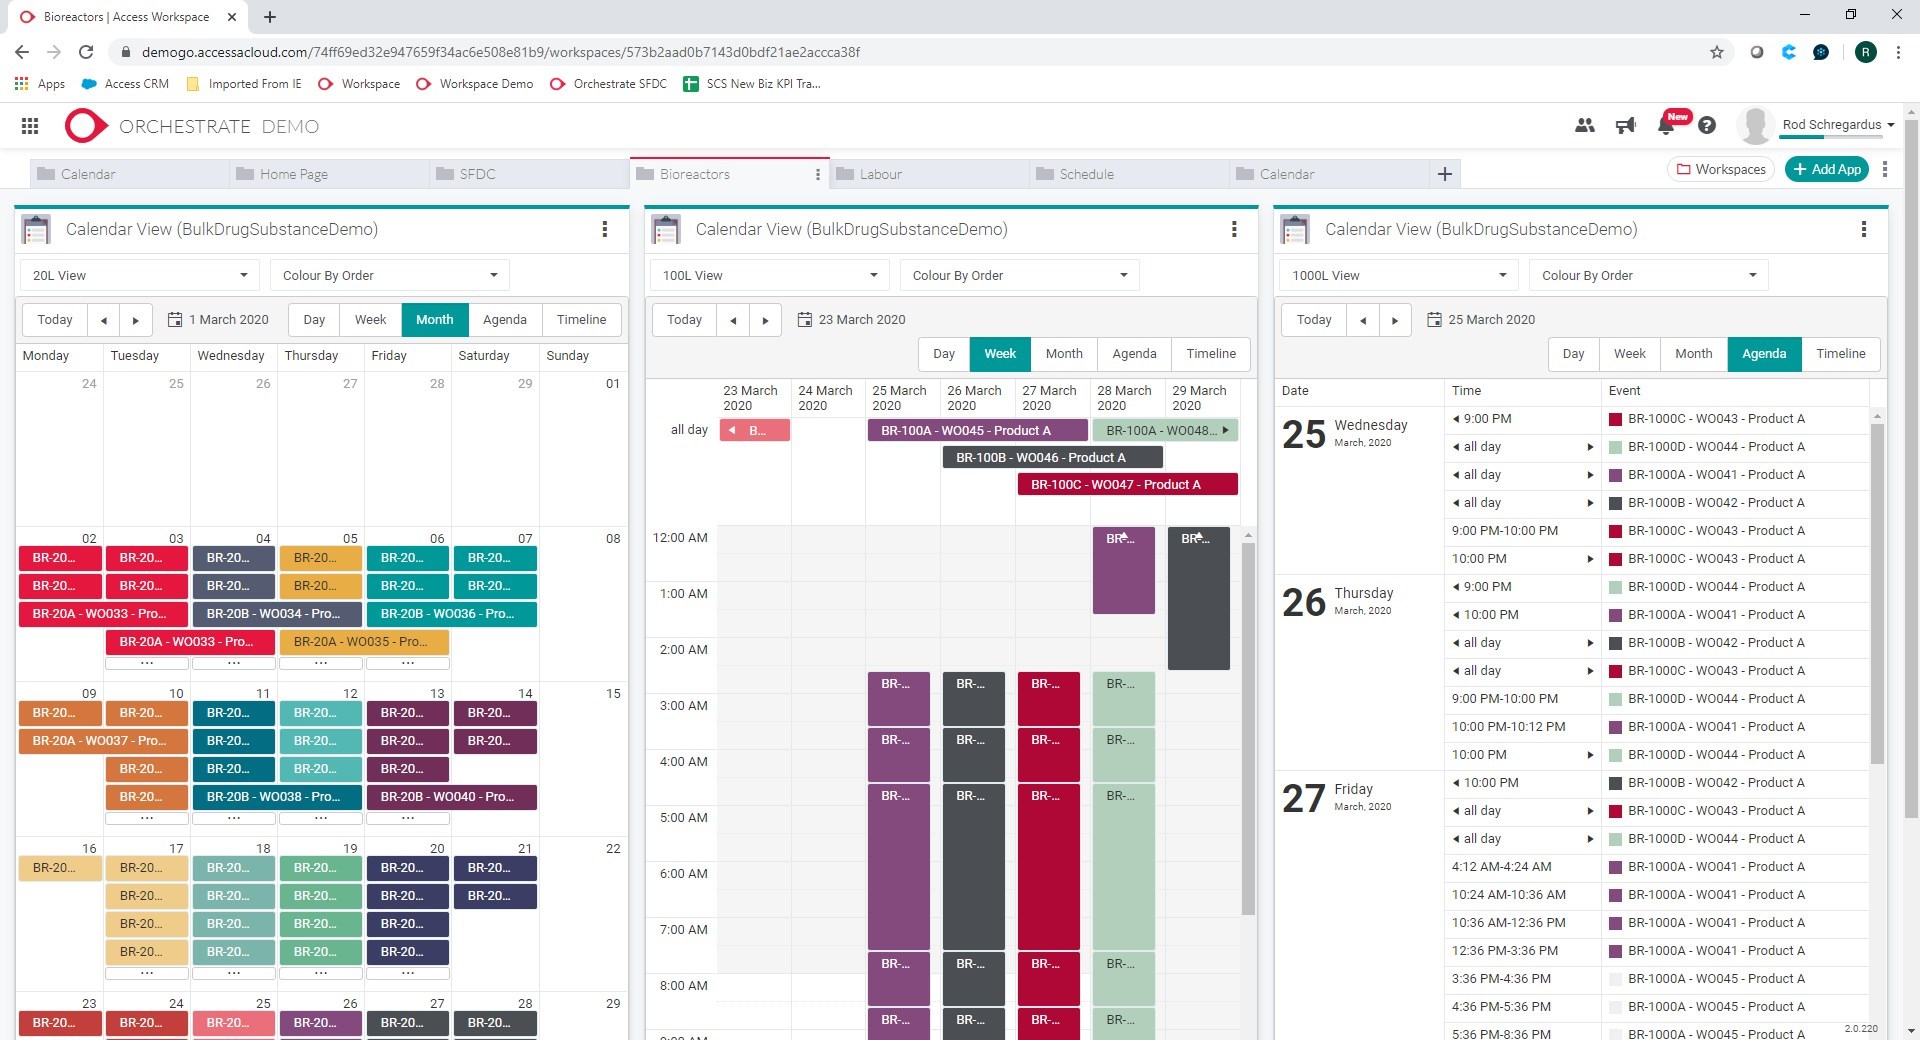Open the kebab menu on the 20L Calendar View

[x=605, y=229]
